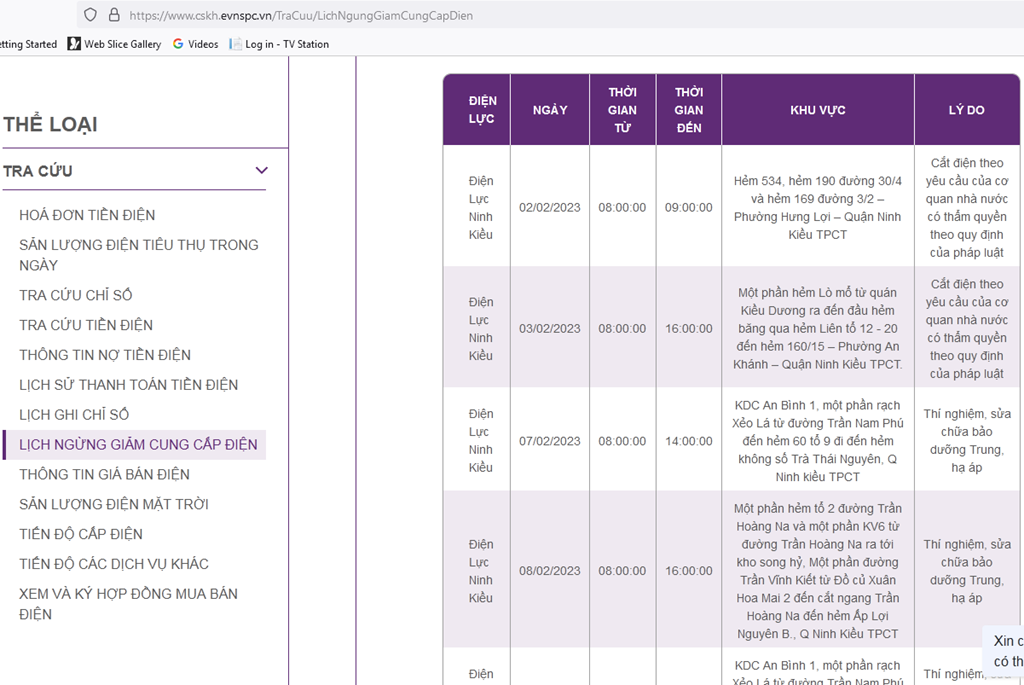The image size is (1024, 685).
Task: Click end time 16:00:00 in 03/02/2023 row
Action: click(x=689, y=328)
